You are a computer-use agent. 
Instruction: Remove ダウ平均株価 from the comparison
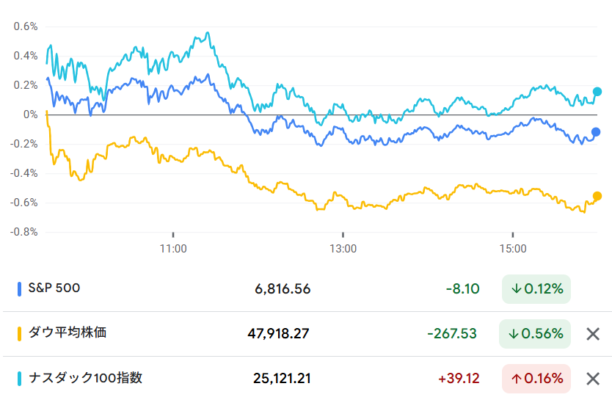click(x=592, y=334)
